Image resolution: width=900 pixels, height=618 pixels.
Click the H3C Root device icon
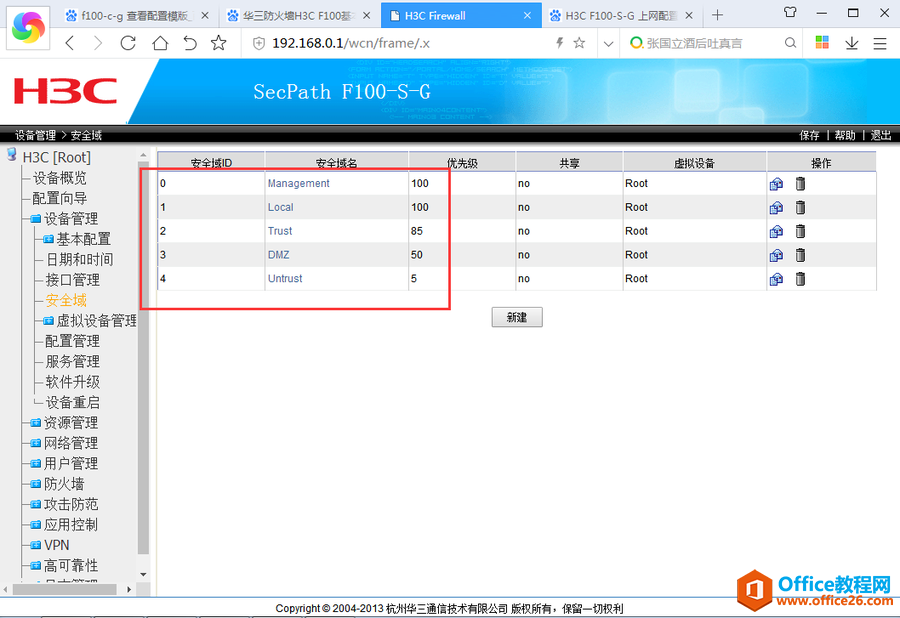point(11,155)
